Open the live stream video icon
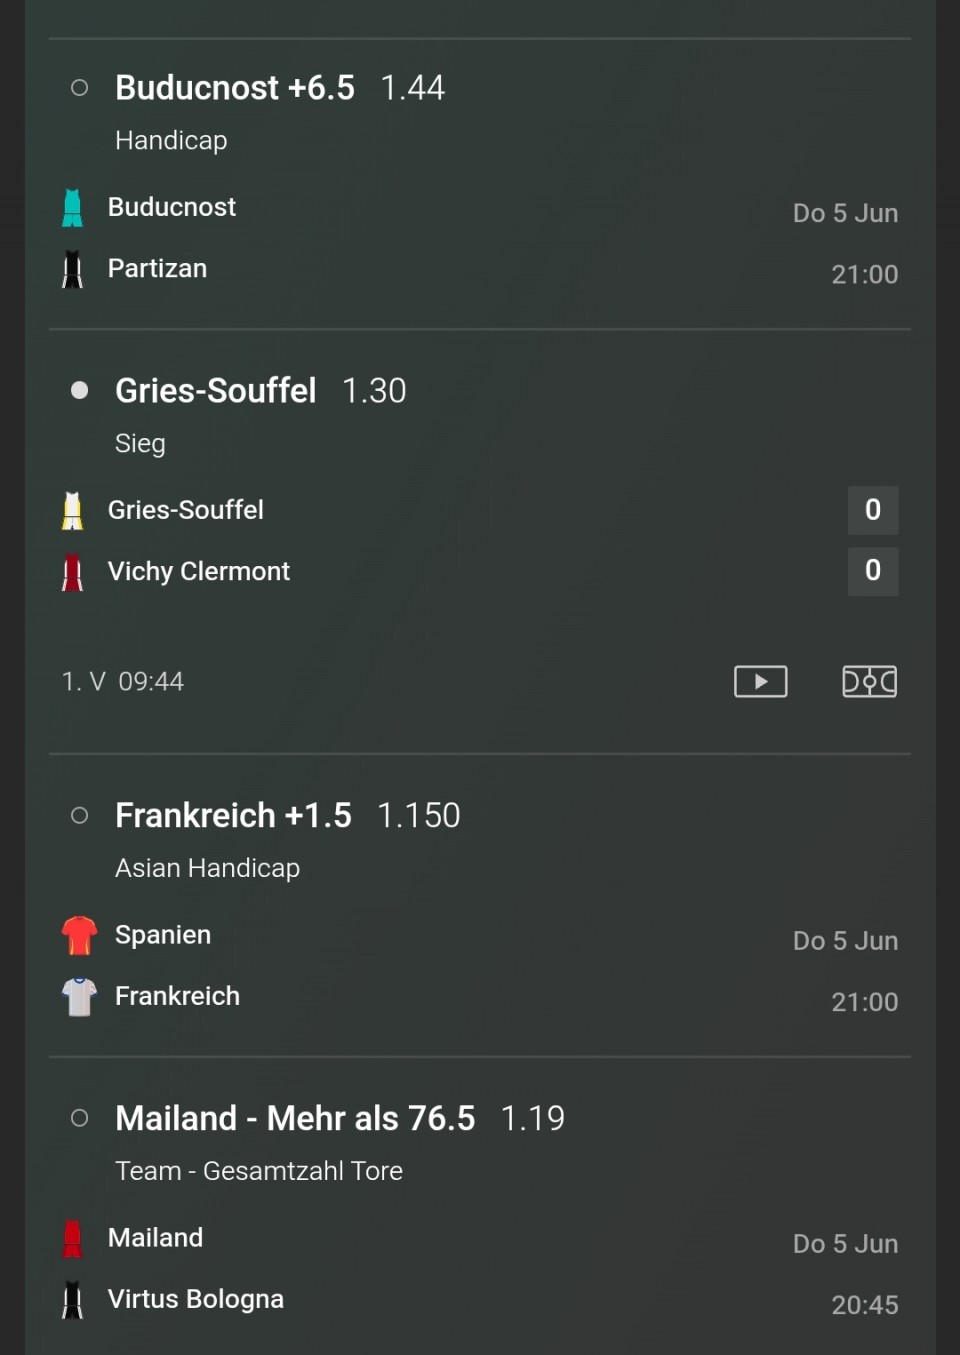 click(x=761, y=681)
